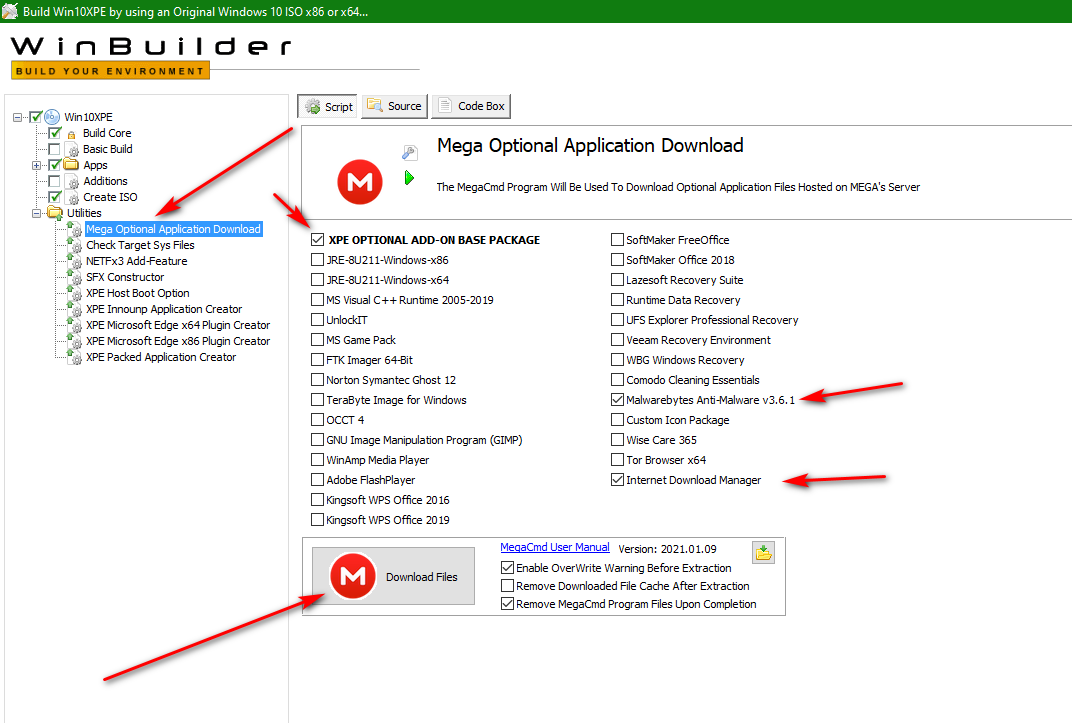The height and width of the screenshot is (723, 1072).
Task: Click the Check Target Sys Files script icon
Action: (75, 245)
